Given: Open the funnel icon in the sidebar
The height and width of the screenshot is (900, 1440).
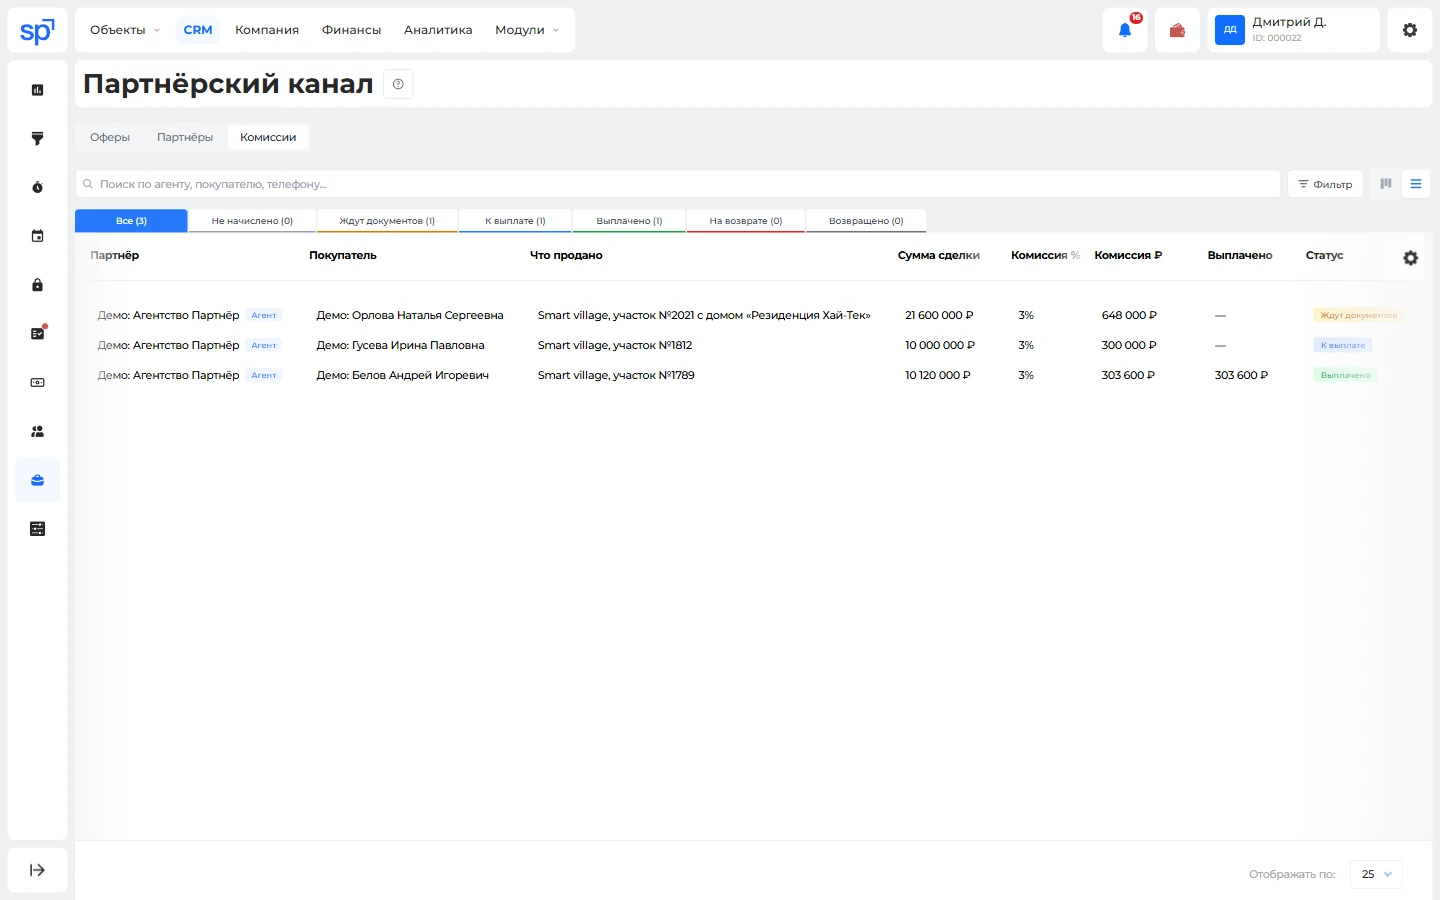Looking at the screenshot, I should click(37, 138).
